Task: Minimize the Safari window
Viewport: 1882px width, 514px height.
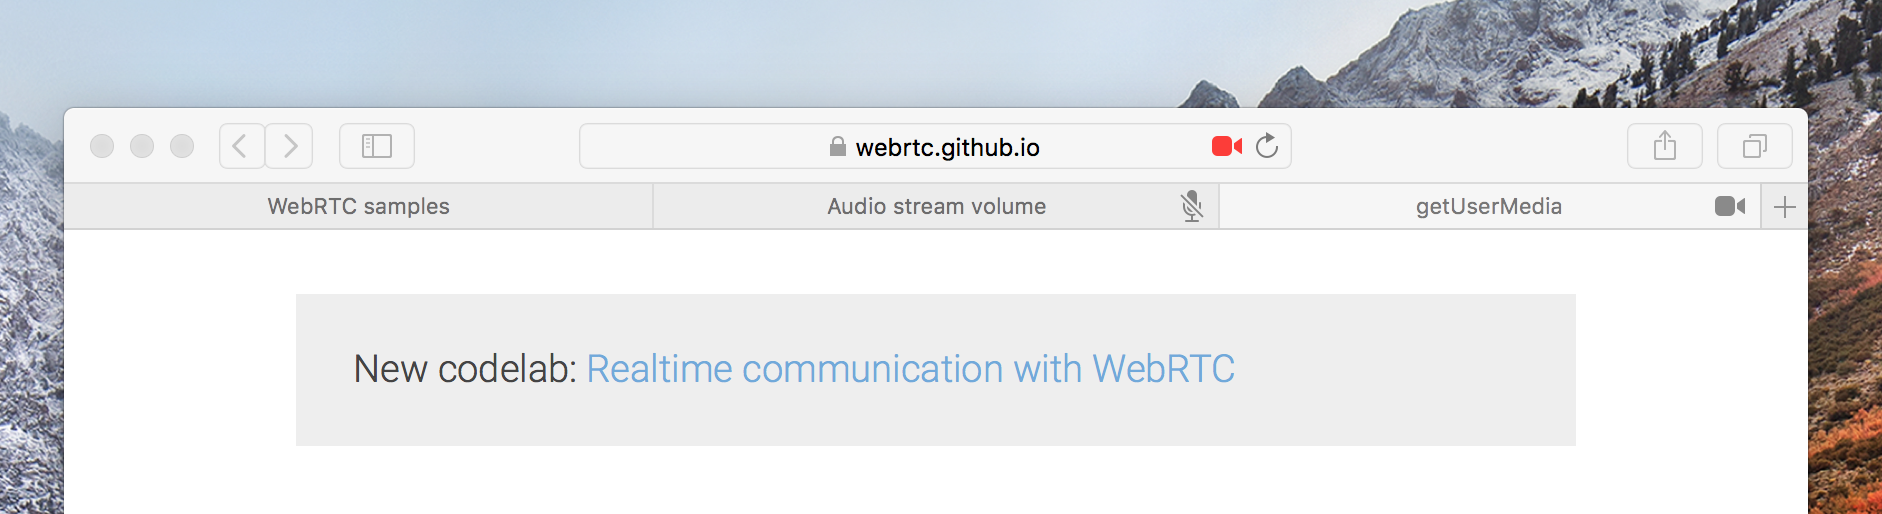Action: tap(142, 146)
